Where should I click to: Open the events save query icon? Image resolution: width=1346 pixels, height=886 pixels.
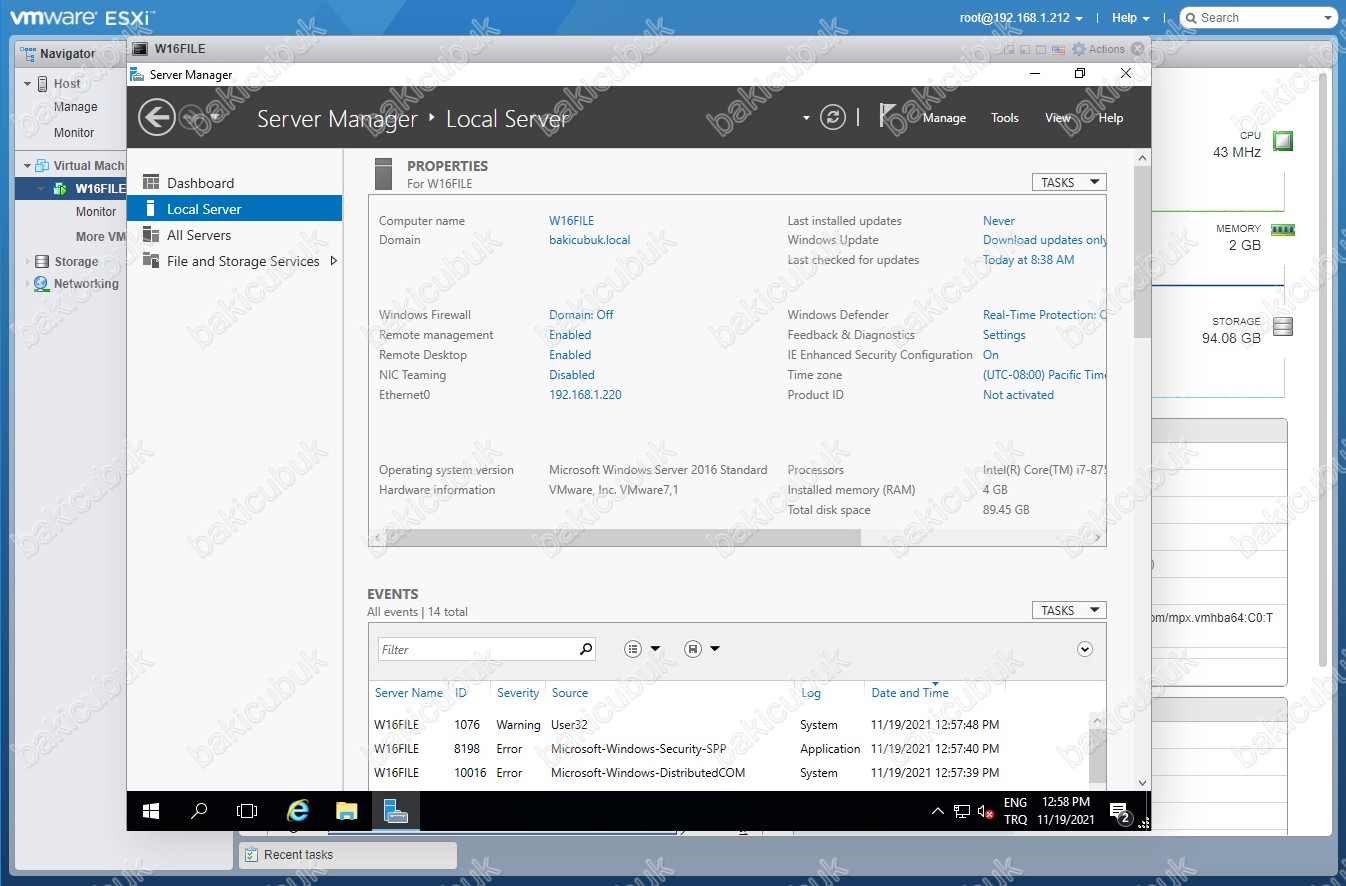coord(693,649)
